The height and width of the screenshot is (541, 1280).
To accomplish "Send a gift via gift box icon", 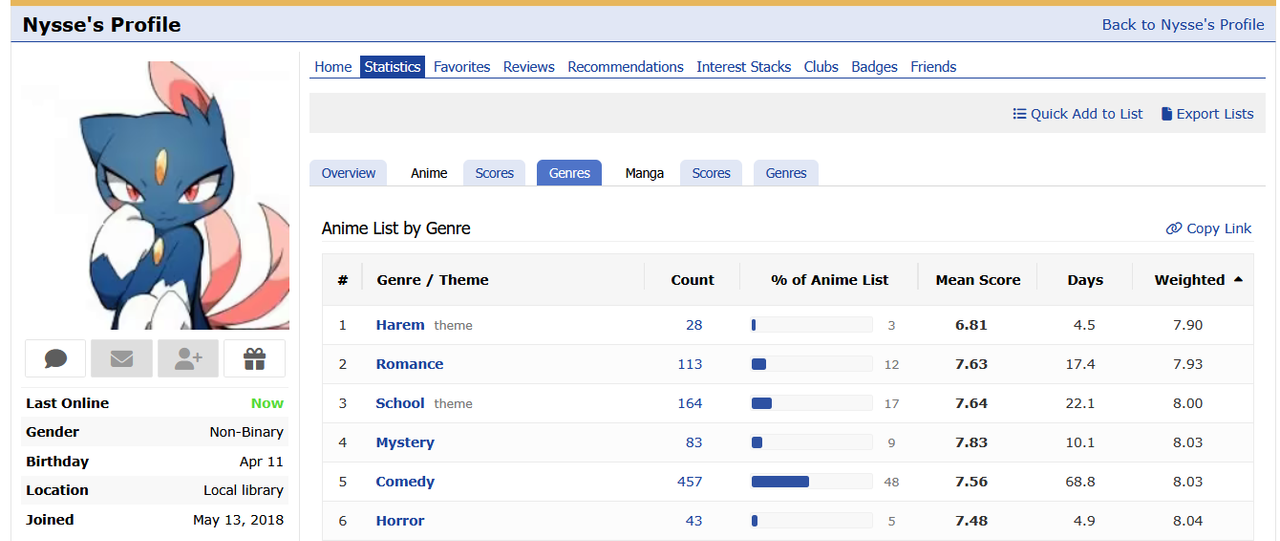I will point(254,358).
